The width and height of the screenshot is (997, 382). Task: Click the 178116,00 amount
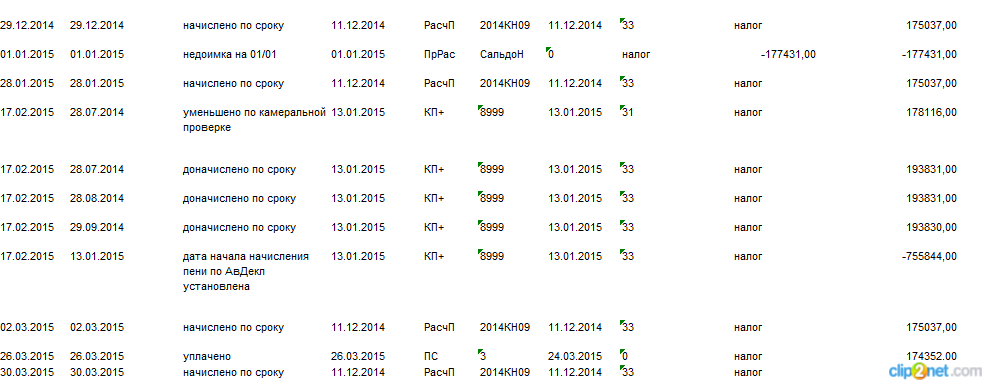point(932,113)
